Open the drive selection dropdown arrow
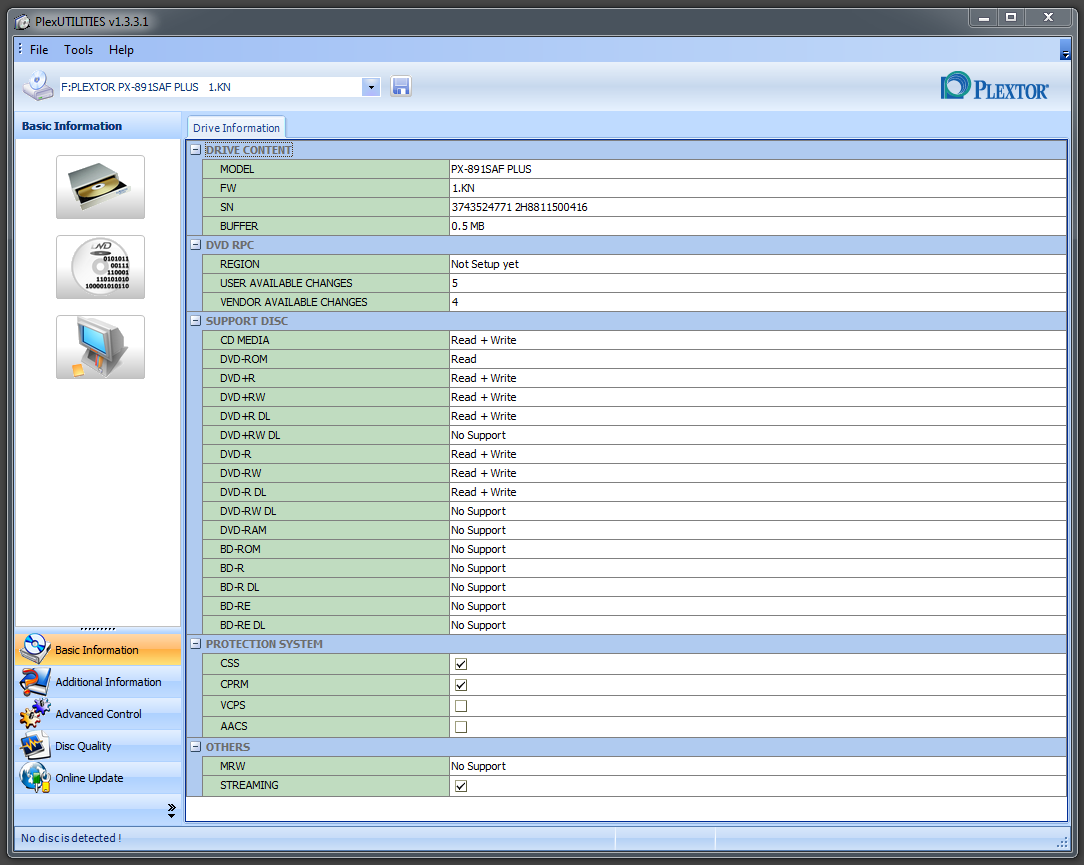Viewport: 1084px width, 865px height. click(371, 87)
